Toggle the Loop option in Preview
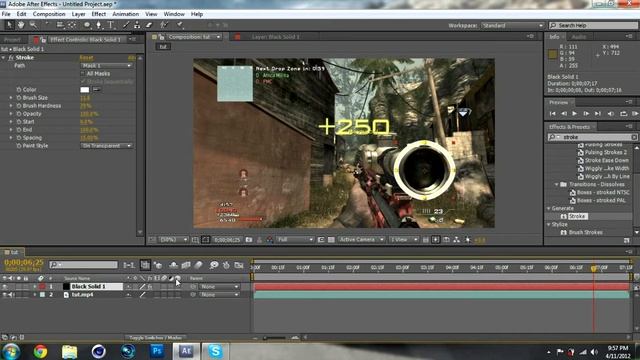The image size is (640, 360). coord(623,113)
